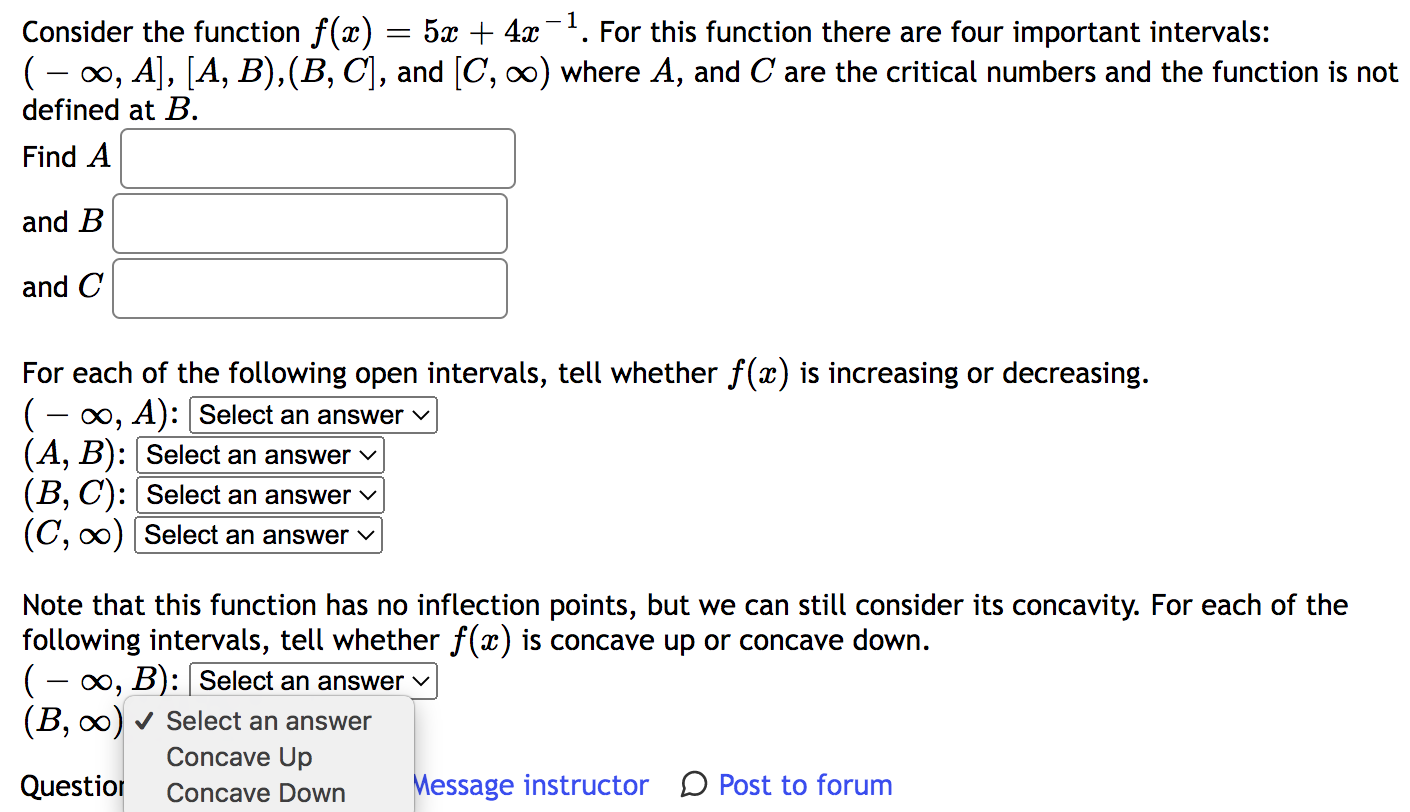Open the (-∞, A) increasing/decreasing dropdown
This screenshot has width=1410, height=812.
click(x=311, y=414)
